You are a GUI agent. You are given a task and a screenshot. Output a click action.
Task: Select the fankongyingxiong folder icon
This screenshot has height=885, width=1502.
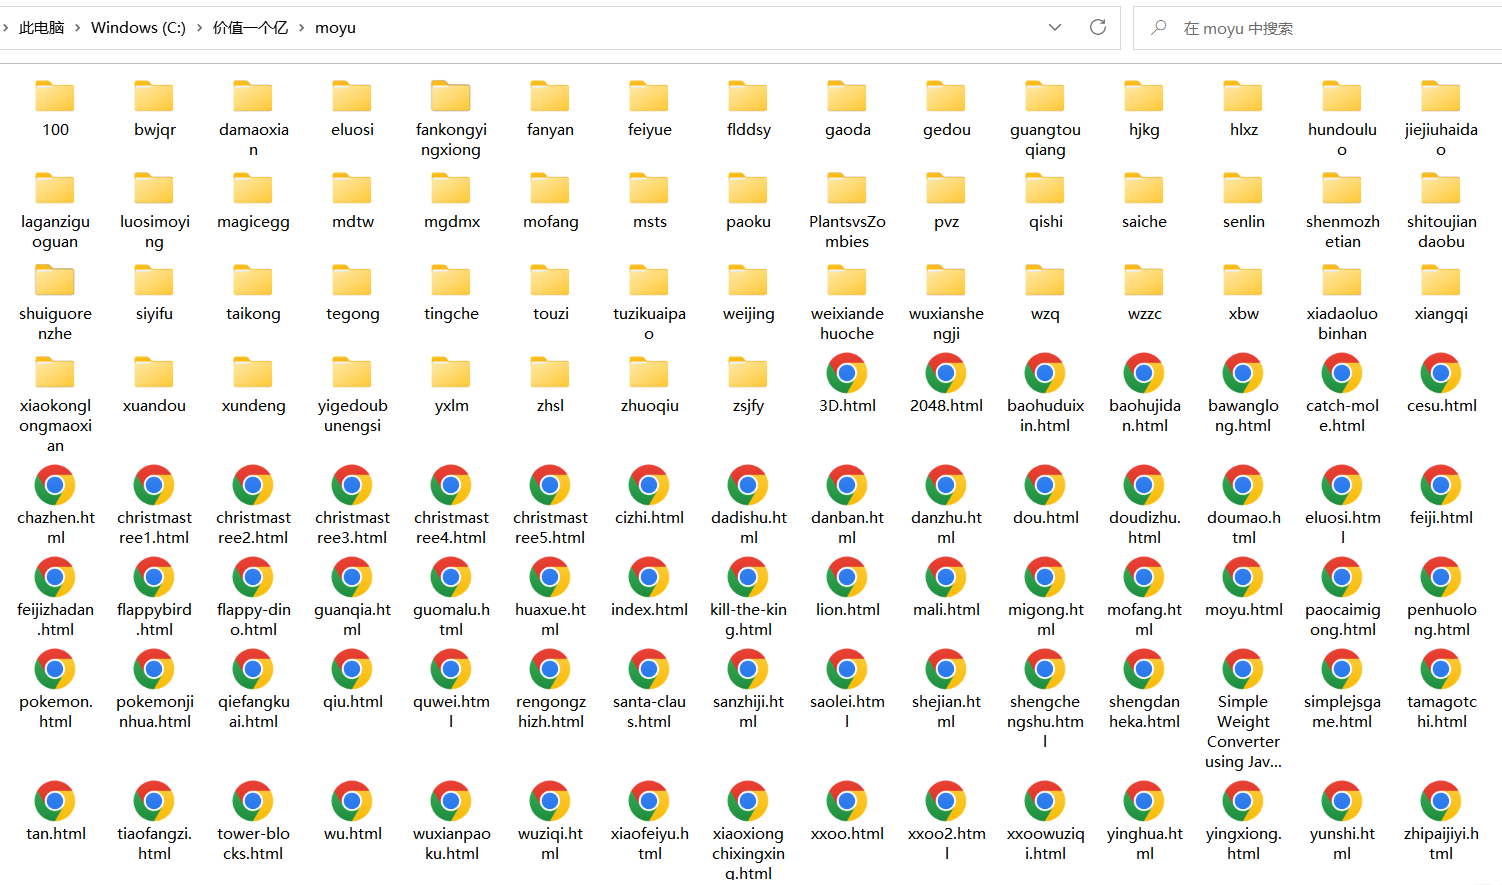(451, 97)
